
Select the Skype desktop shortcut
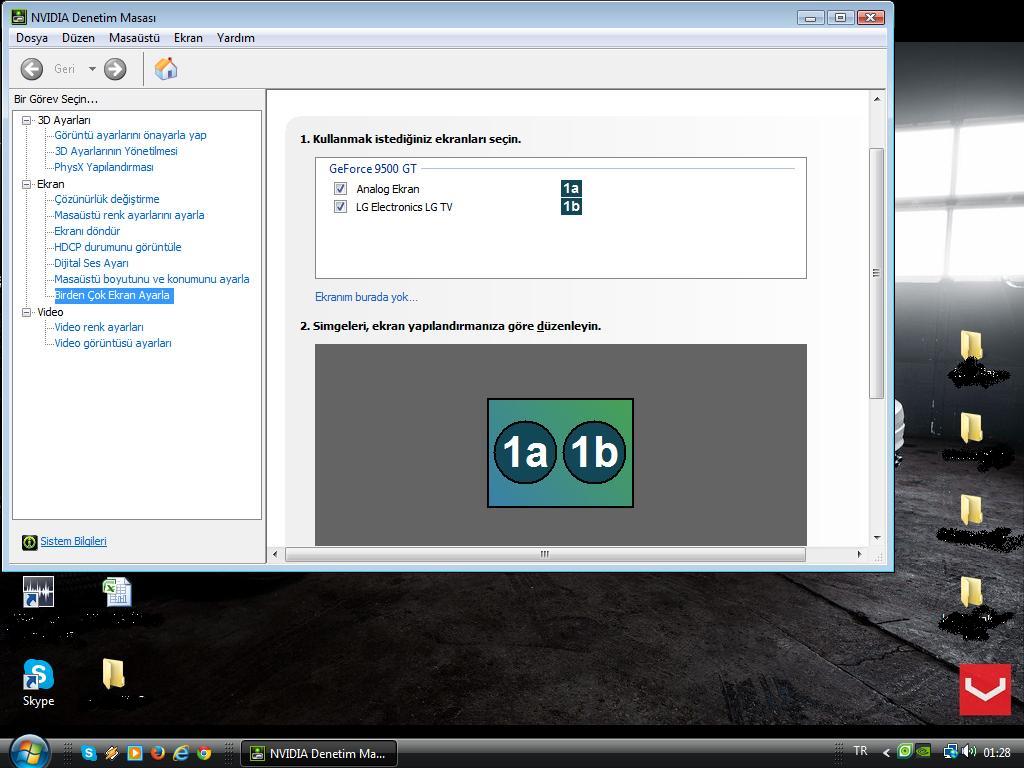(x=39, y=682)
